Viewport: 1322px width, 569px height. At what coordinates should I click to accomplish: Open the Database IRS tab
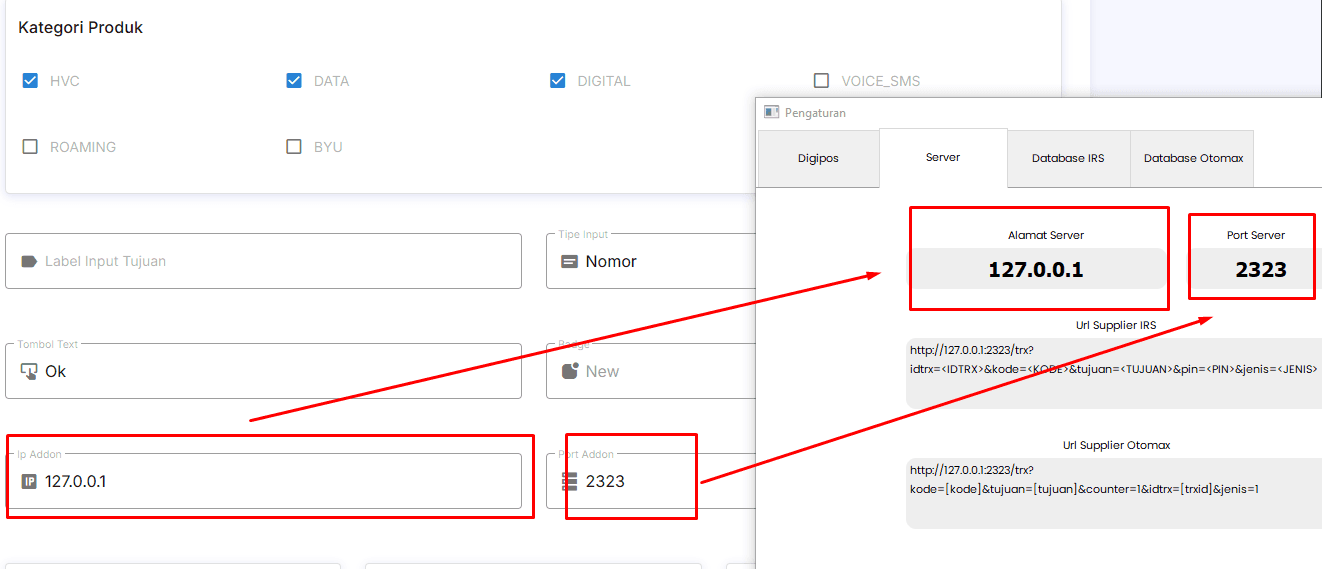pos(1068,158)
